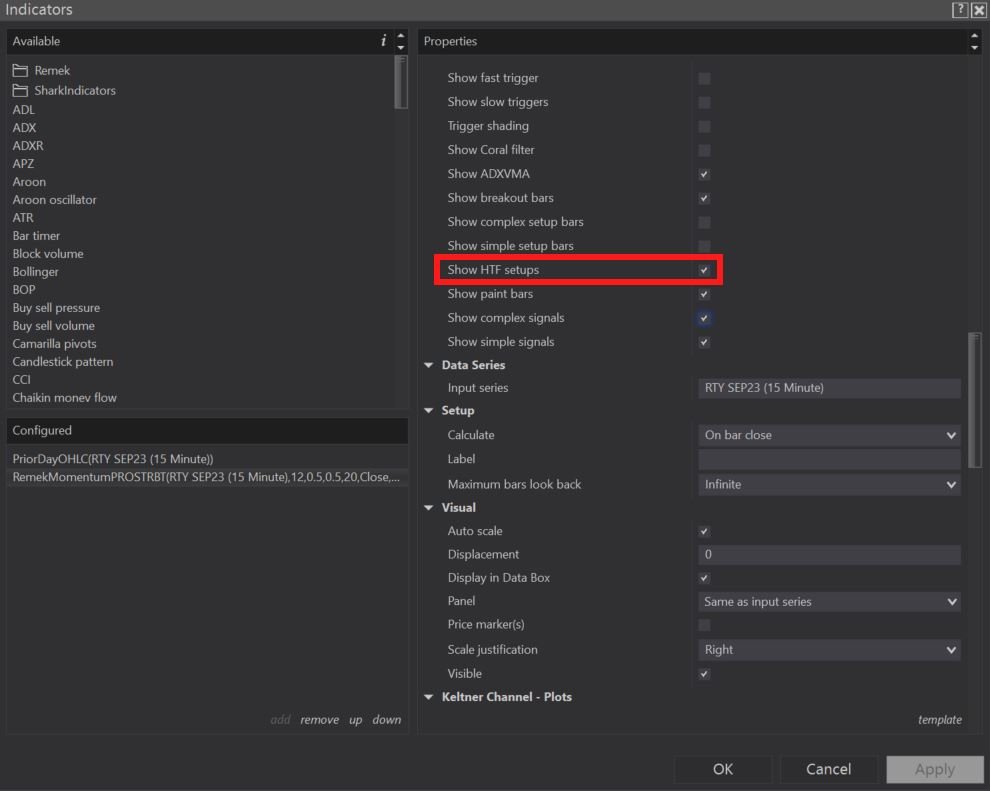The image size is (990, 791).
Task: Click the remove link
Action: [319, 720]
